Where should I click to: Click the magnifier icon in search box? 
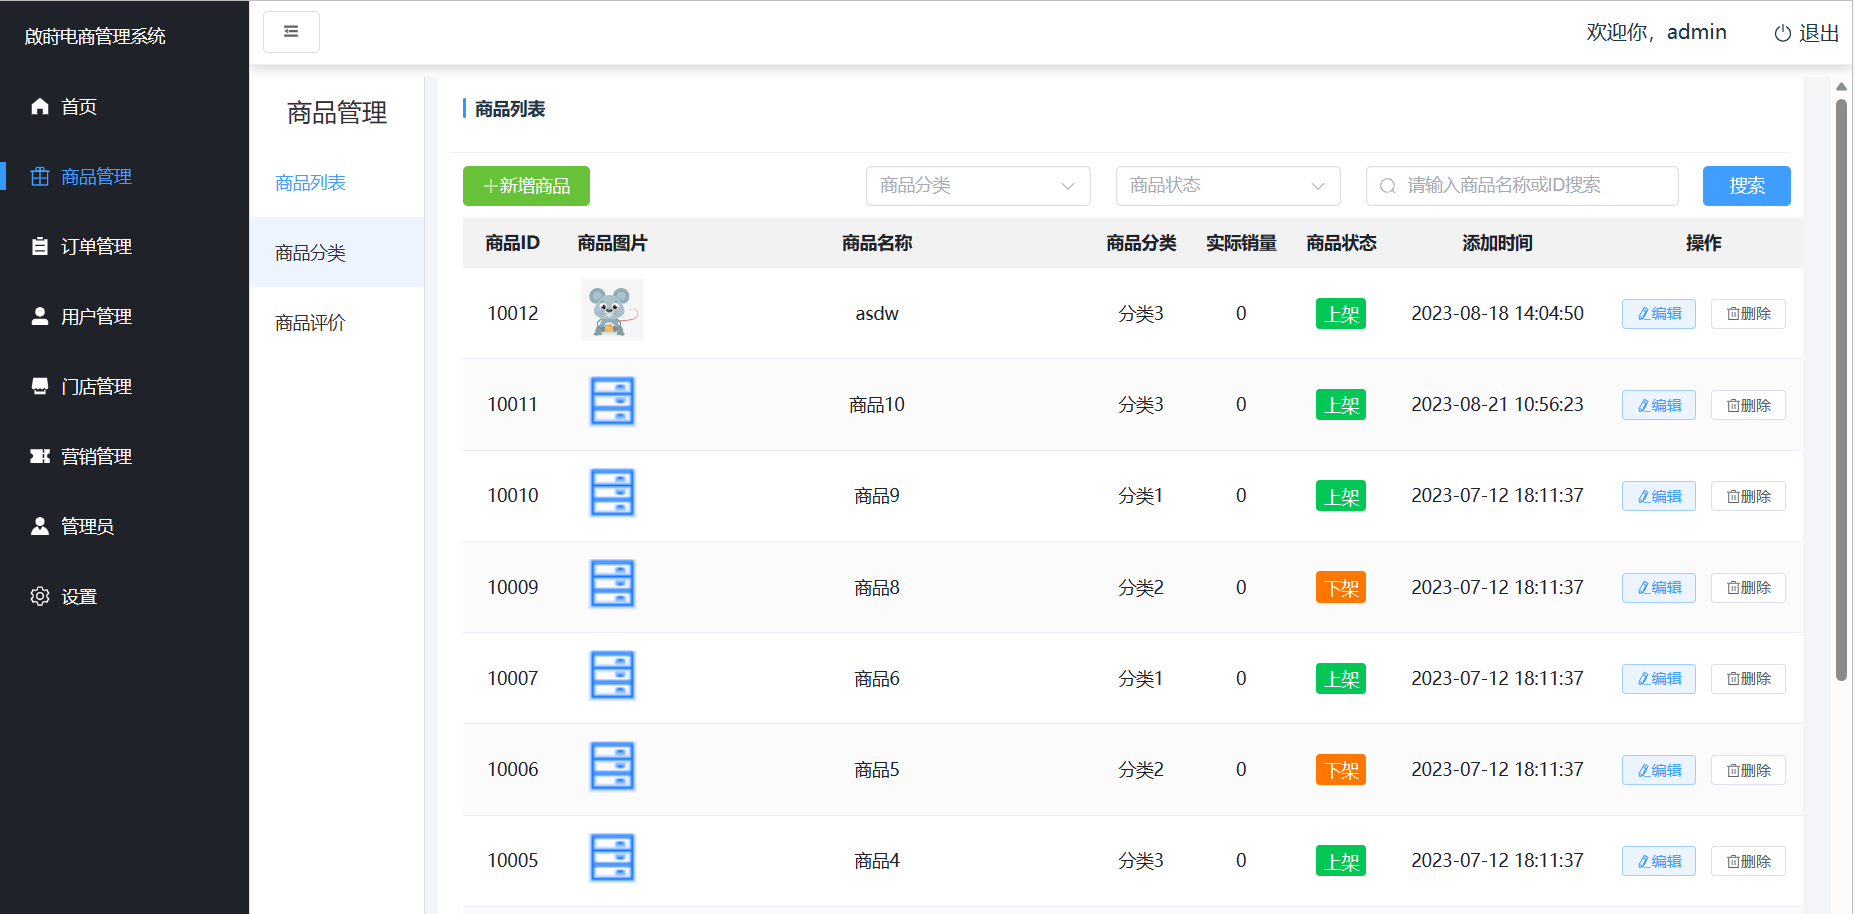click(x=1388, y=186)
